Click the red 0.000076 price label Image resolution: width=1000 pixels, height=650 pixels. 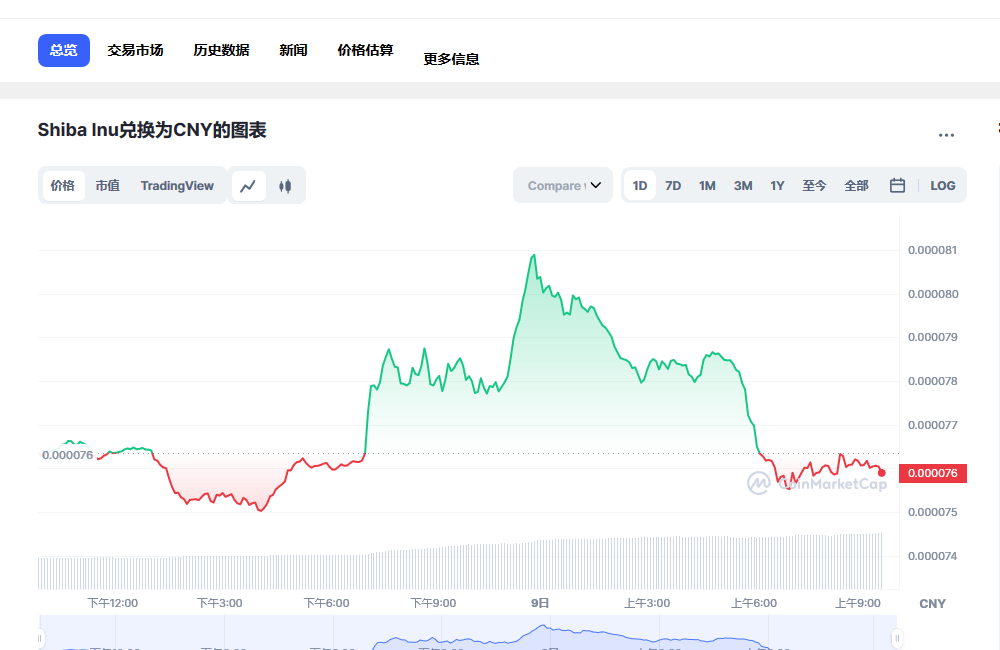tap(932, 473)
